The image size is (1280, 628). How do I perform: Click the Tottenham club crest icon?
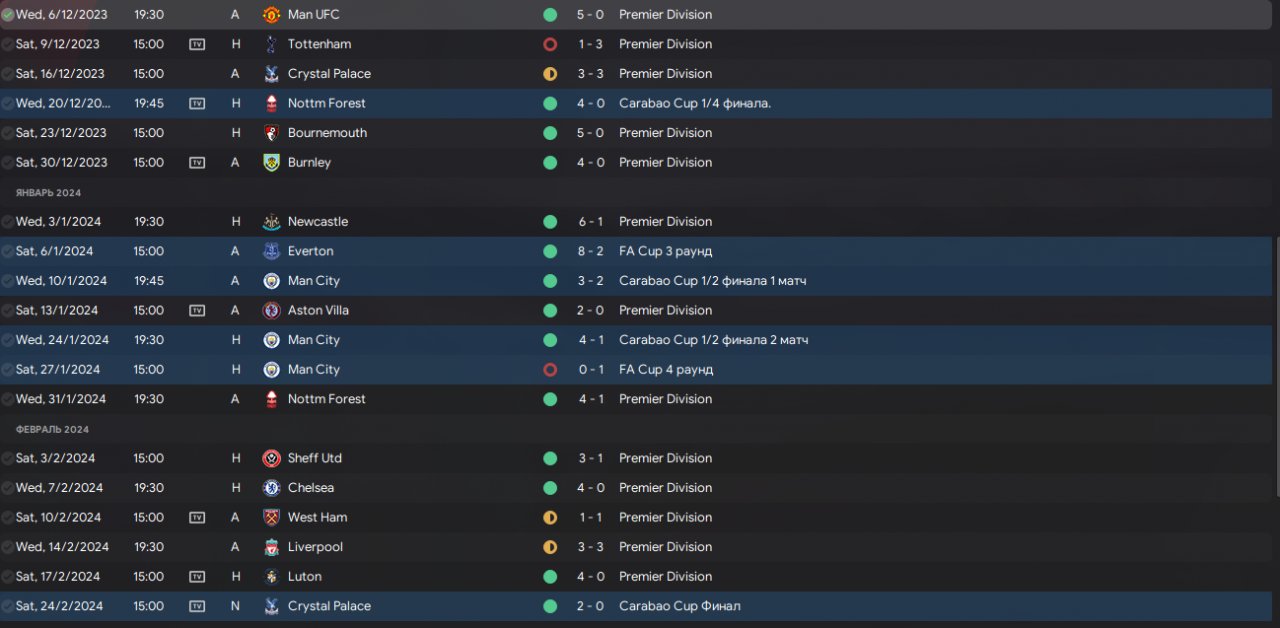(271, 44)
